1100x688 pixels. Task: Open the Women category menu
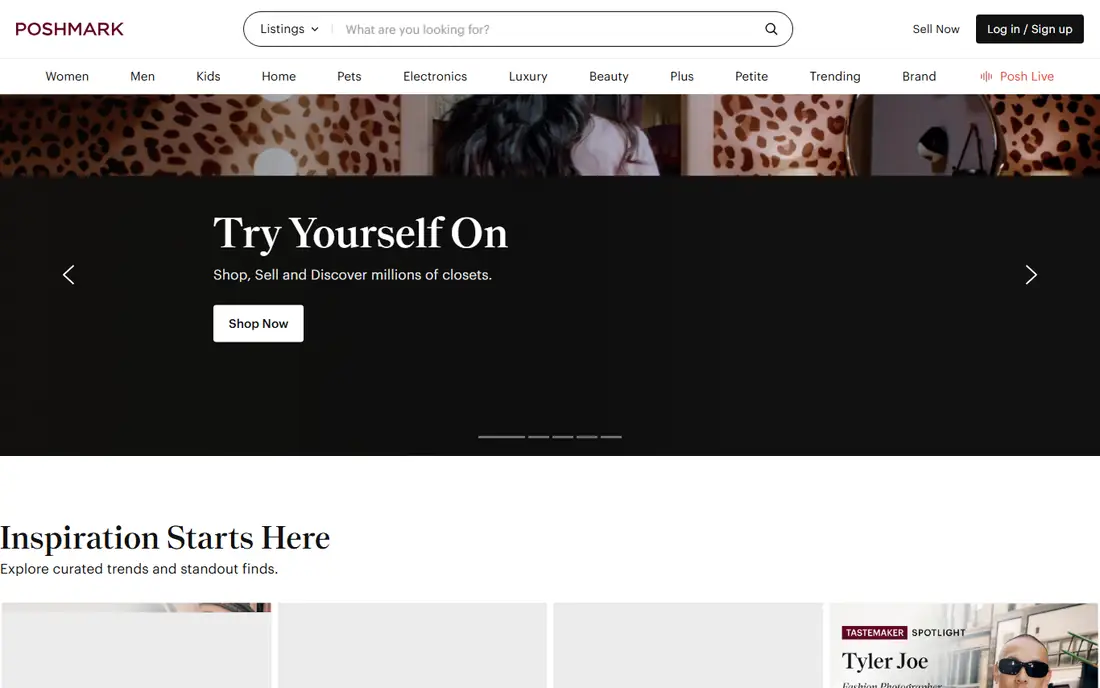[x=67, y=76]
